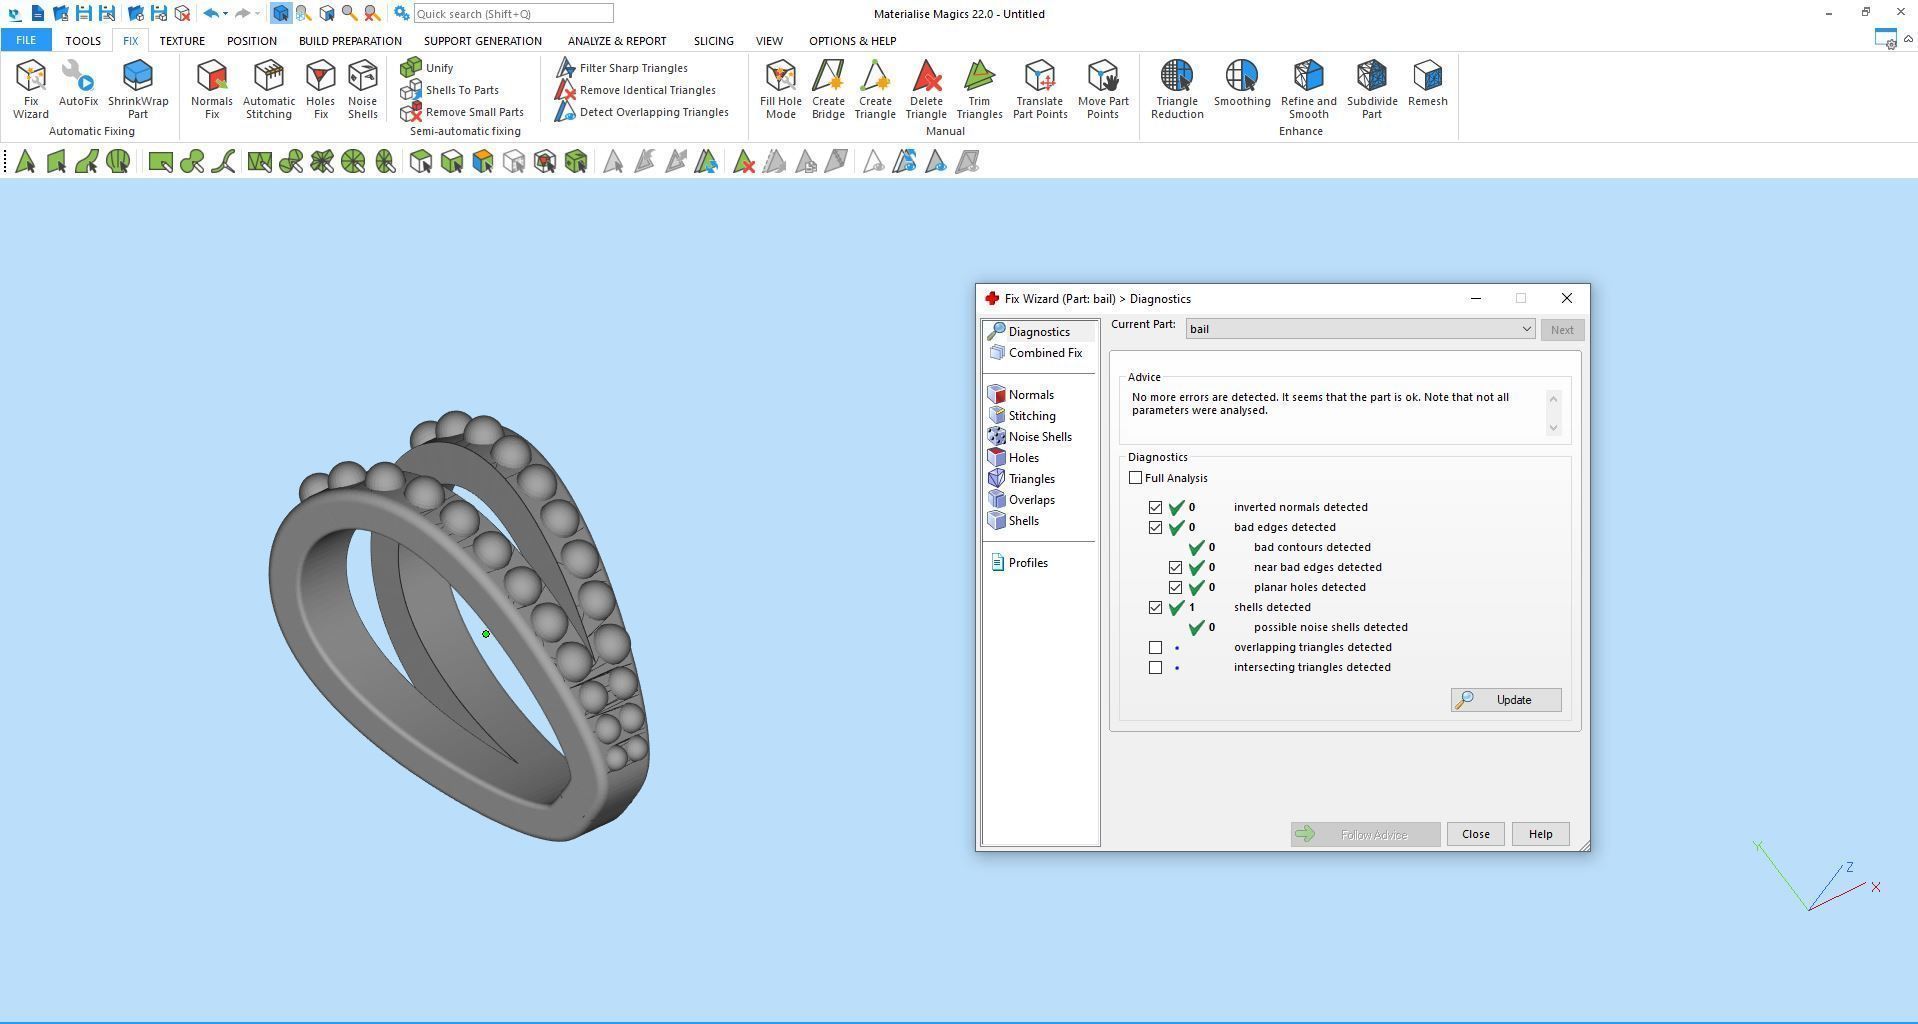Open the Remesh tool
The width and height of the screenshot is (1918, 1024).
[1427, 83]
